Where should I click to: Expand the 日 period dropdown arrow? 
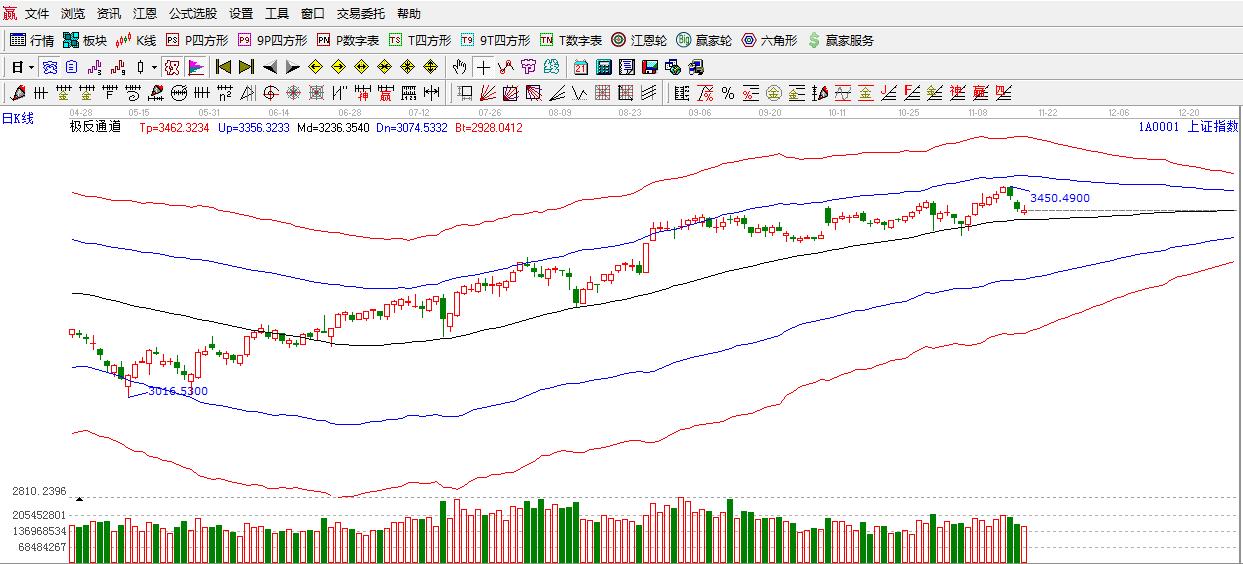pyautogui.click(x=31, y=67)
